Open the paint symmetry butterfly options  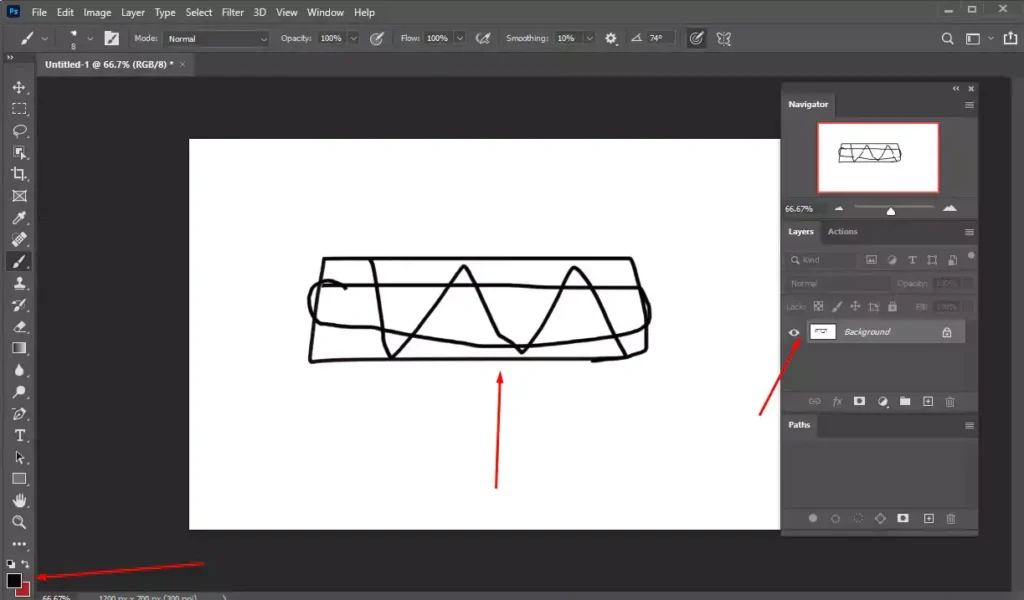723,38
